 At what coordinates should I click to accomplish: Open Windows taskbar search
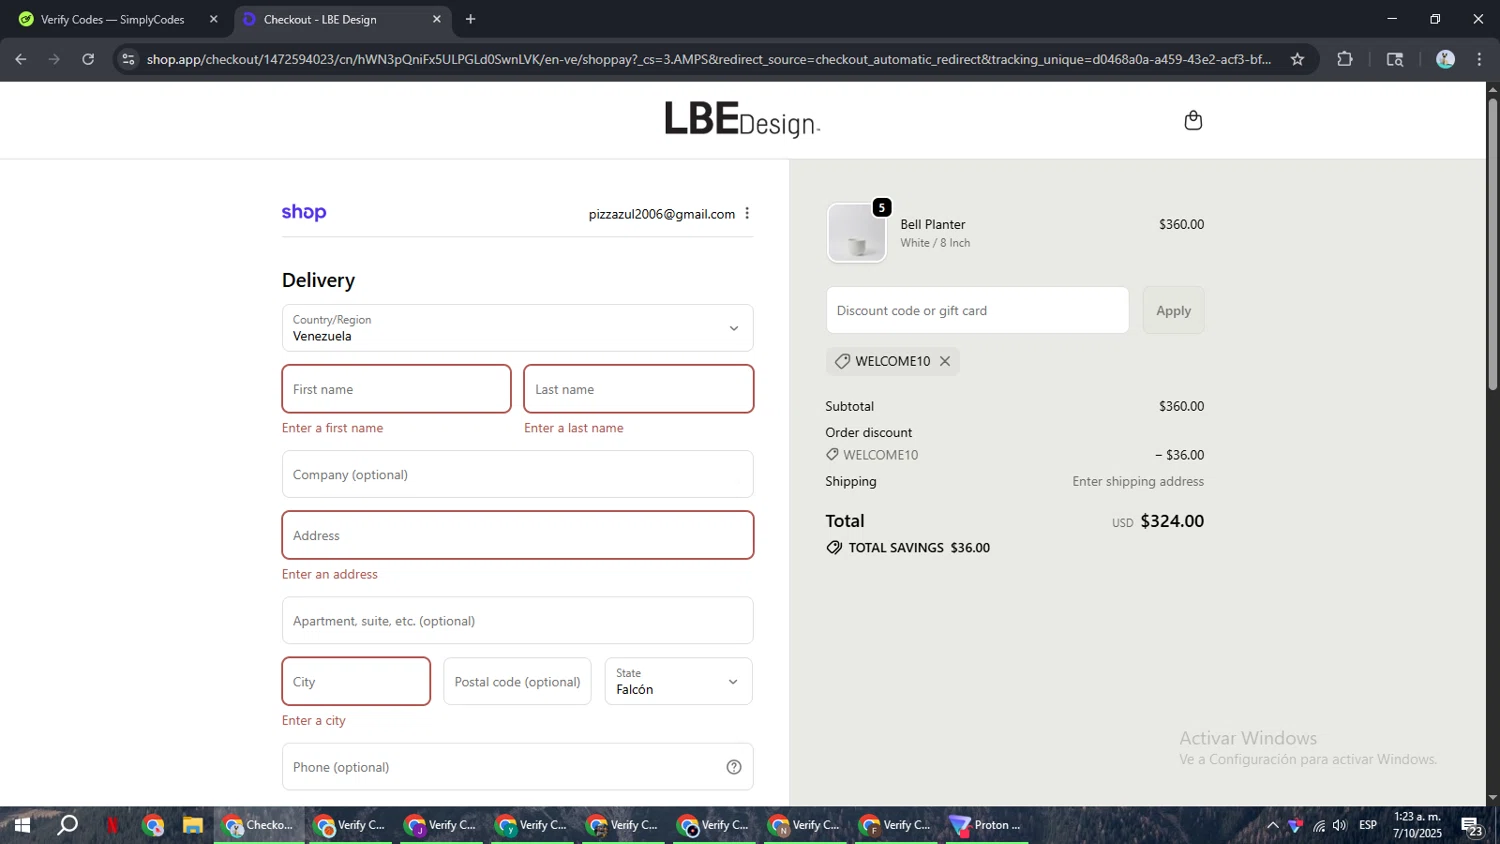click(67, 825)
